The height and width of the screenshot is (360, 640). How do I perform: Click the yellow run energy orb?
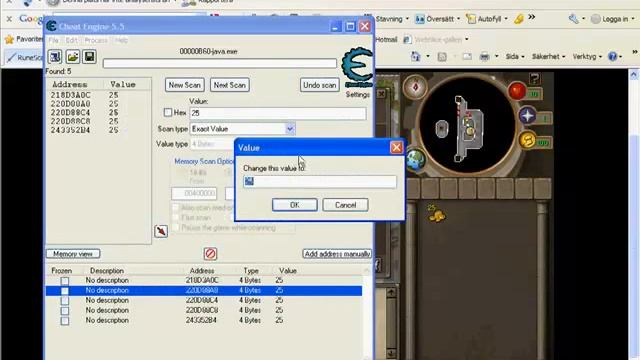pyautogui.click(x=527, y=140)
